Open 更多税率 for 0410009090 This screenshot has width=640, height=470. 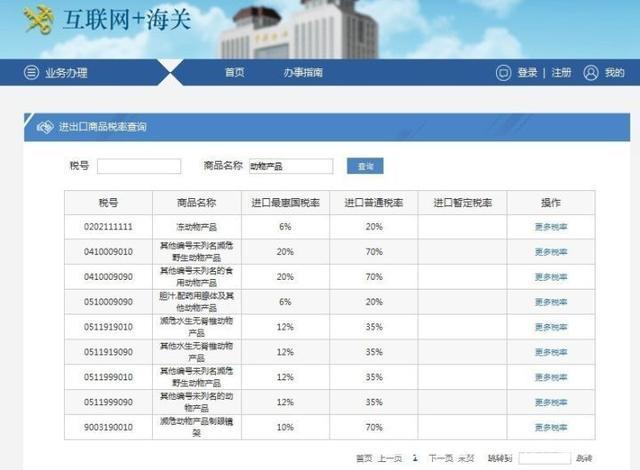[x=551, y=277]
